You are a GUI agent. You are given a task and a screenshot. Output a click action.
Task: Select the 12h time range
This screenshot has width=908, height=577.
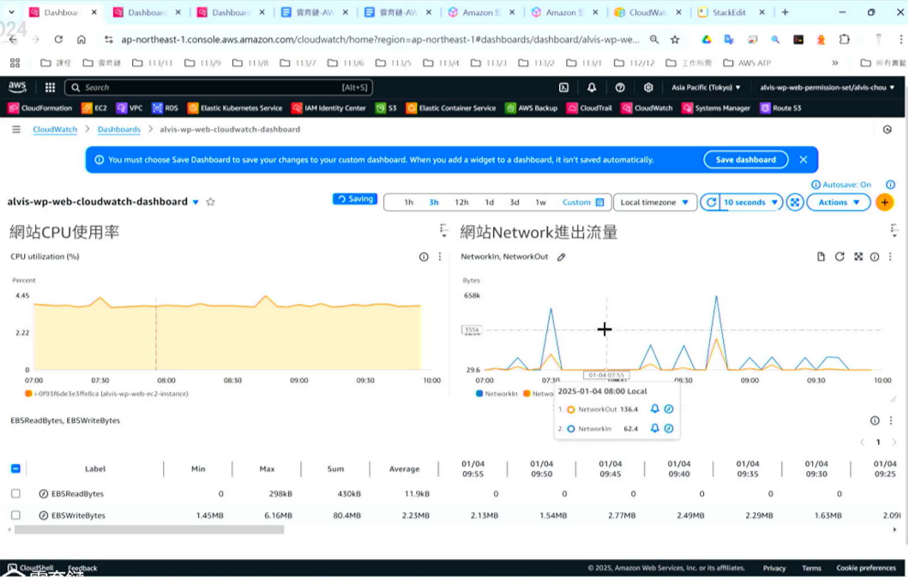click(x=461, y=202)
